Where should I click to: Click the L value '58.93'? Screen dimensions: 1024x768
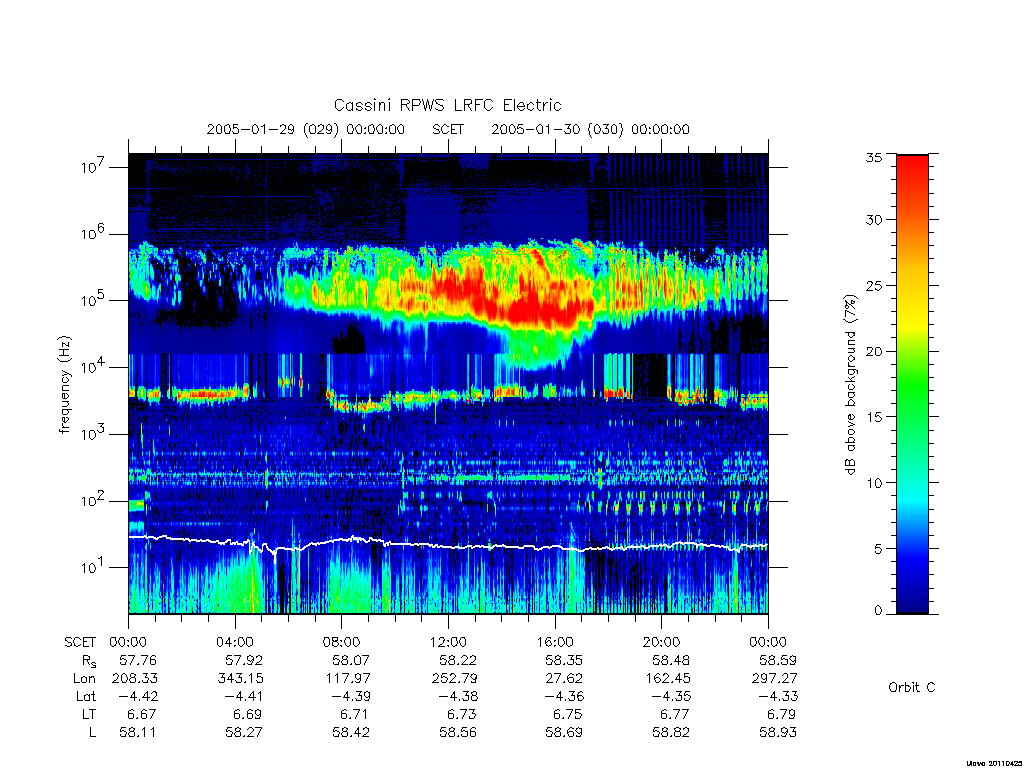pos(778,733)
